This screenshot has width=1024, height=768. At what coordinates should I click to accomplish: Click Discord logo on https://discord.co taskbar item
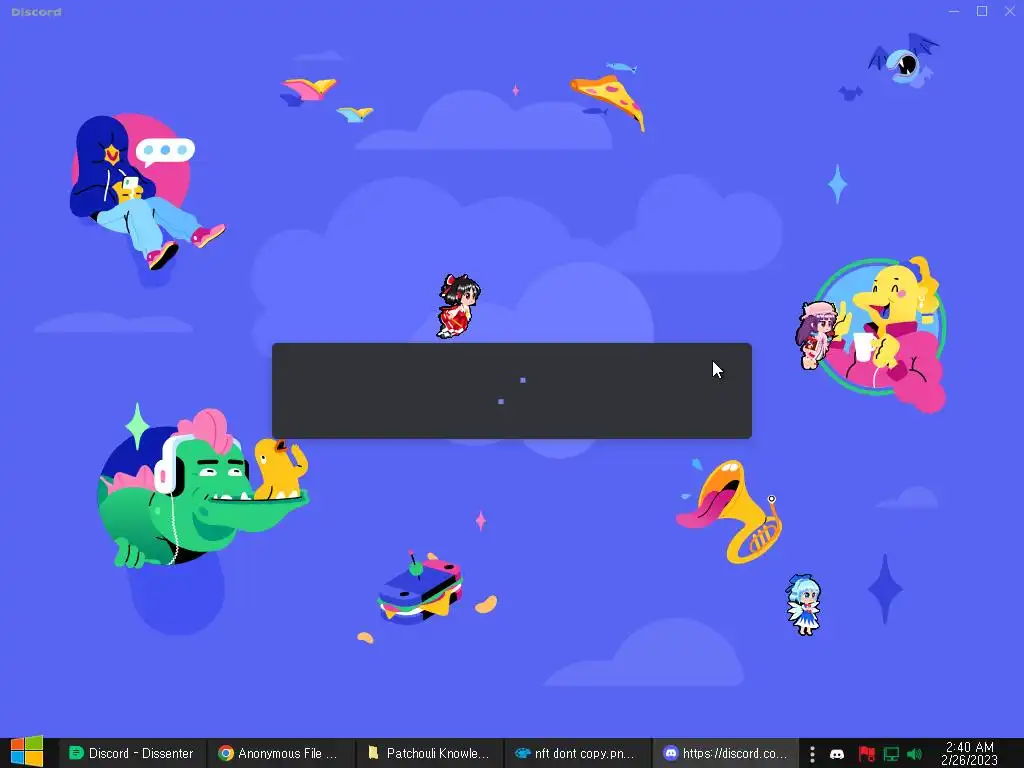point(671,753)
